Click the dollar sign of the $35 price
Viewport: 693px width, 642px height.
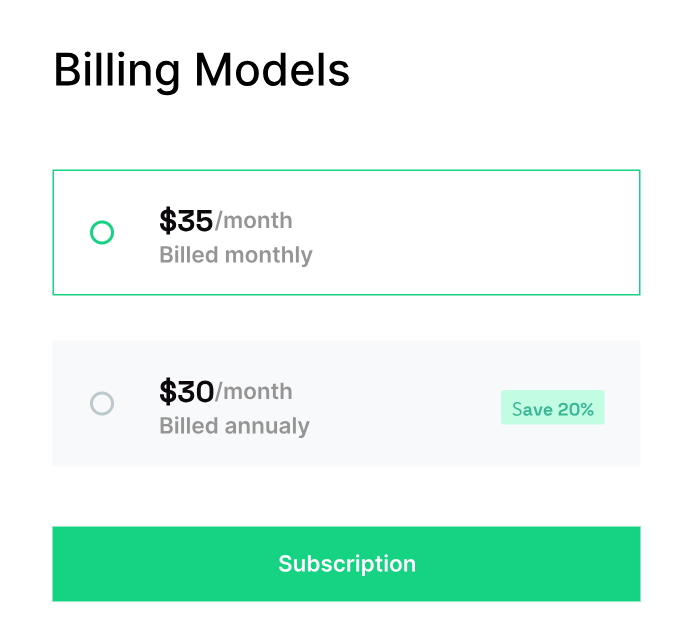pos(167,220)
